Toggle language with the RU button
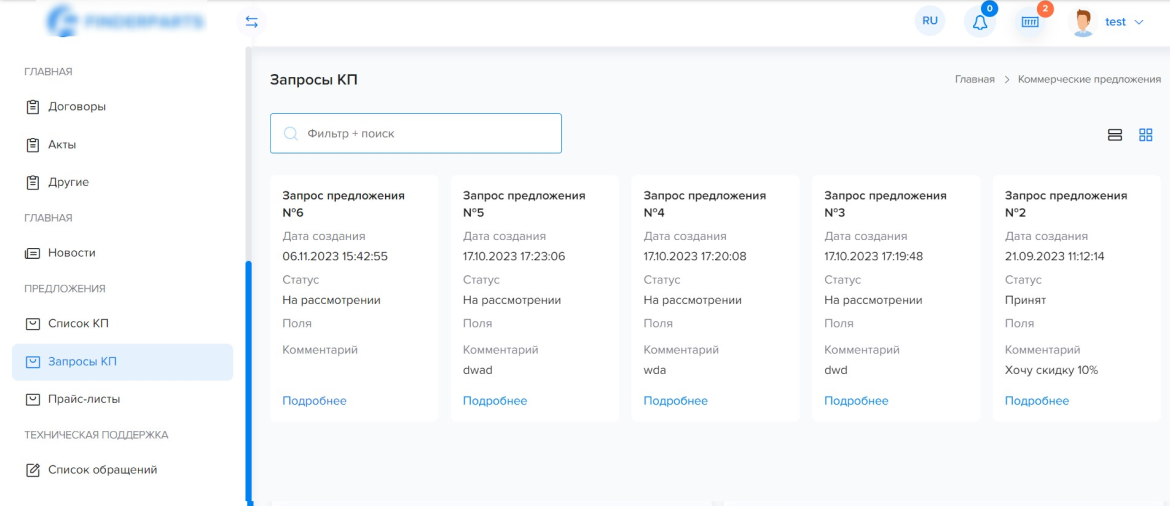The width and height of the screenshot is (1170, 506). pyautogui.click(x=930, y=21)
